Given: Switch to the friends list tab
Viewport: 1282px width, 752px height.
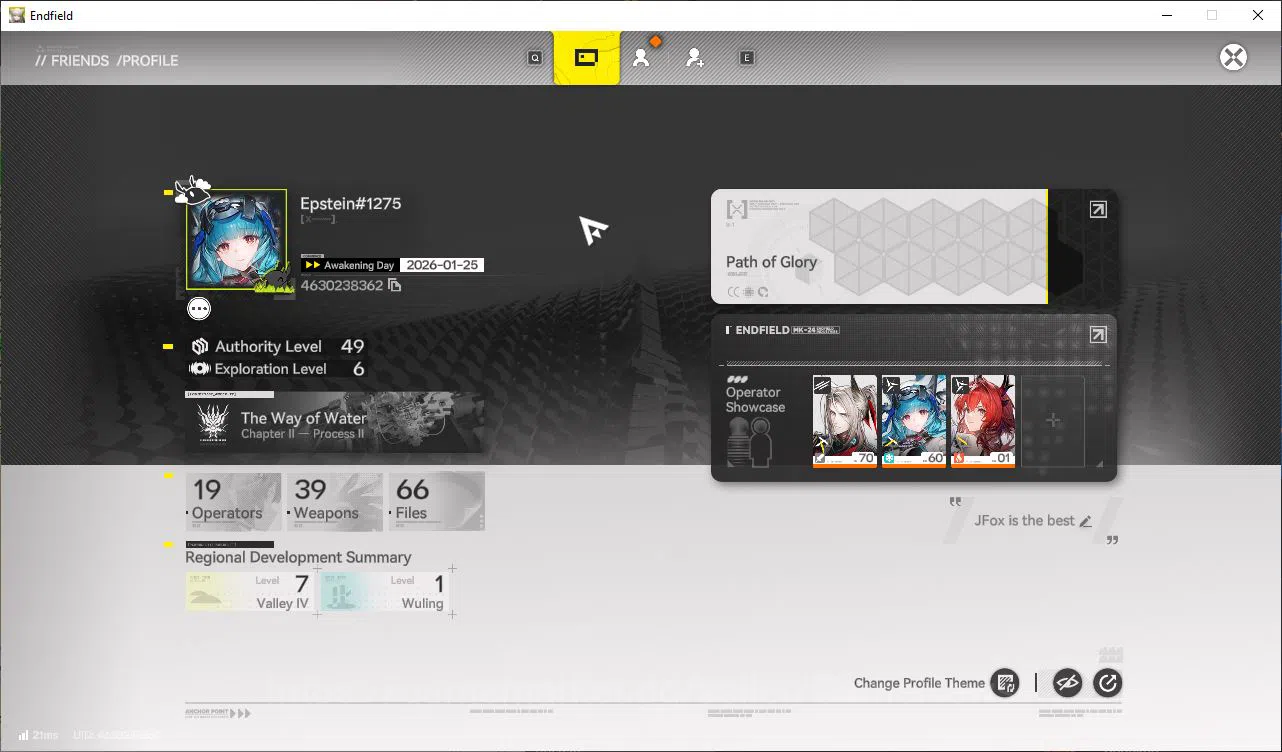Looking at the screenshot, I should click(x=641, y=58).
